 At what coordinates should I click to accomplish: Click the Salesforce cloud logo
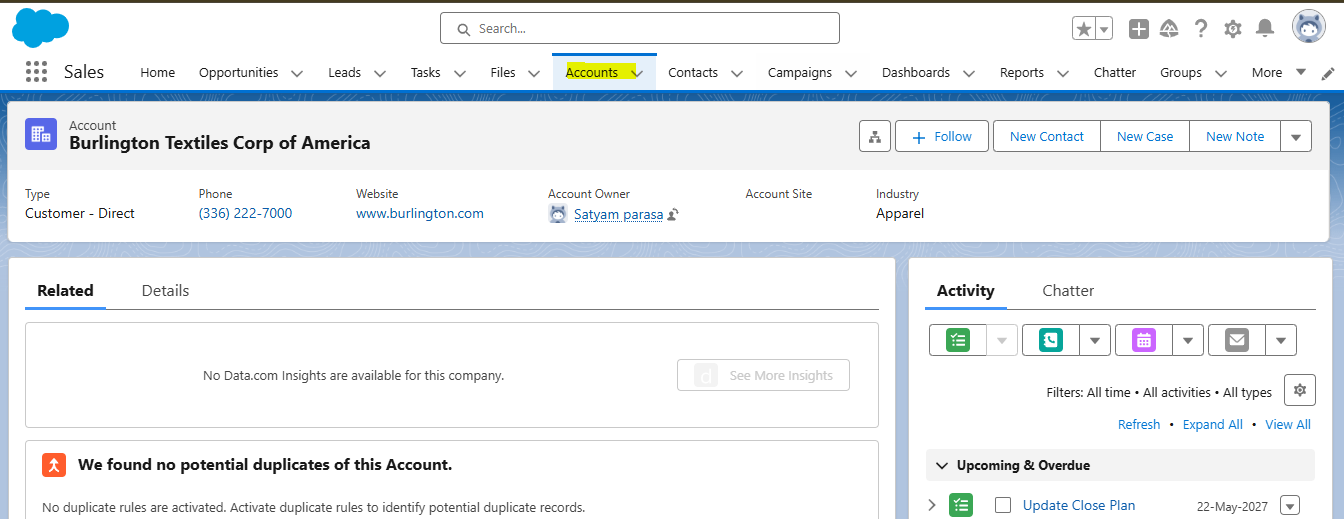[x=41, y=28]
